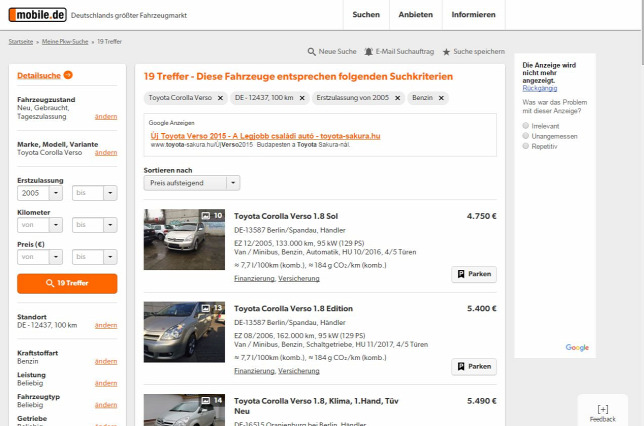Open Kilometer bis dropdown
Image resolution: width=644 pixels, height=426 pixels.
94,225
